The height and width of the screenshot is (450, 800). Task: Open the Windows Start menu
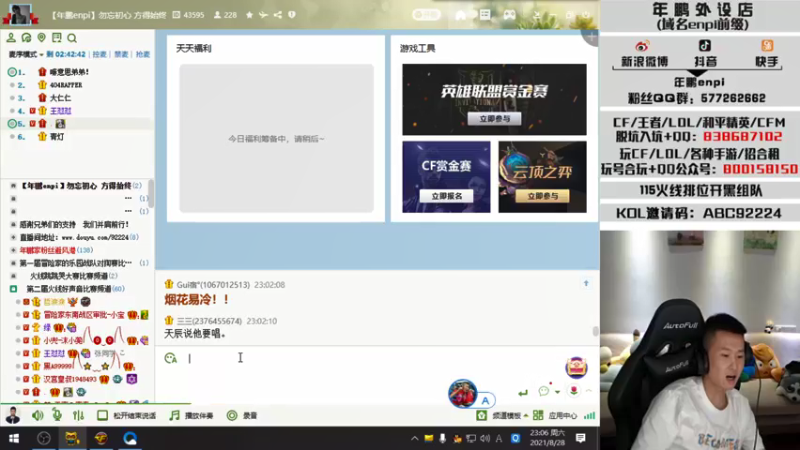pos(14,438)
